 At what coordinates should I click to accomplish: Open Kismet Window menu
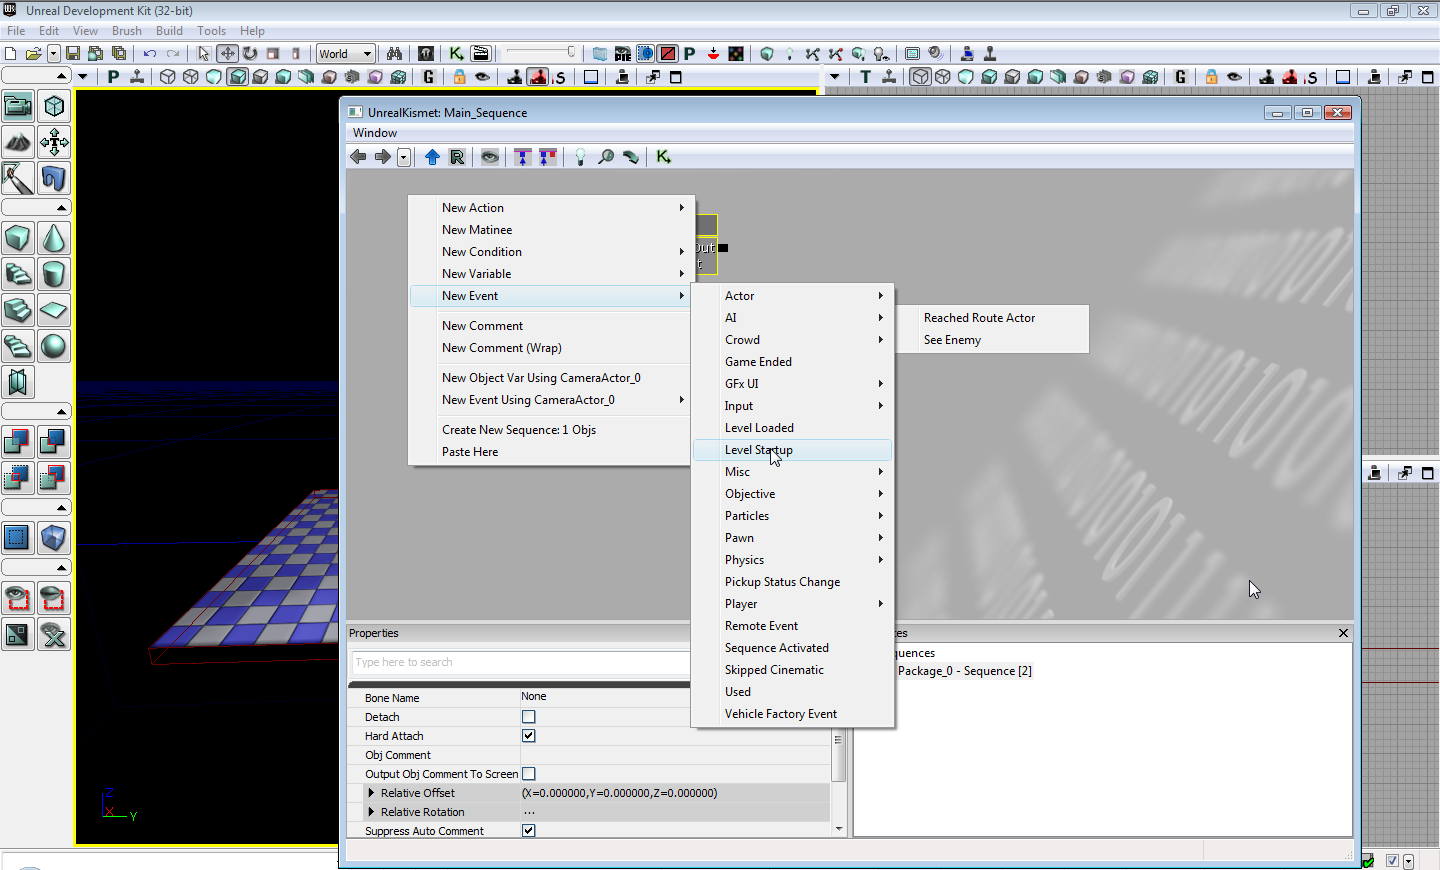pos(375,133)
